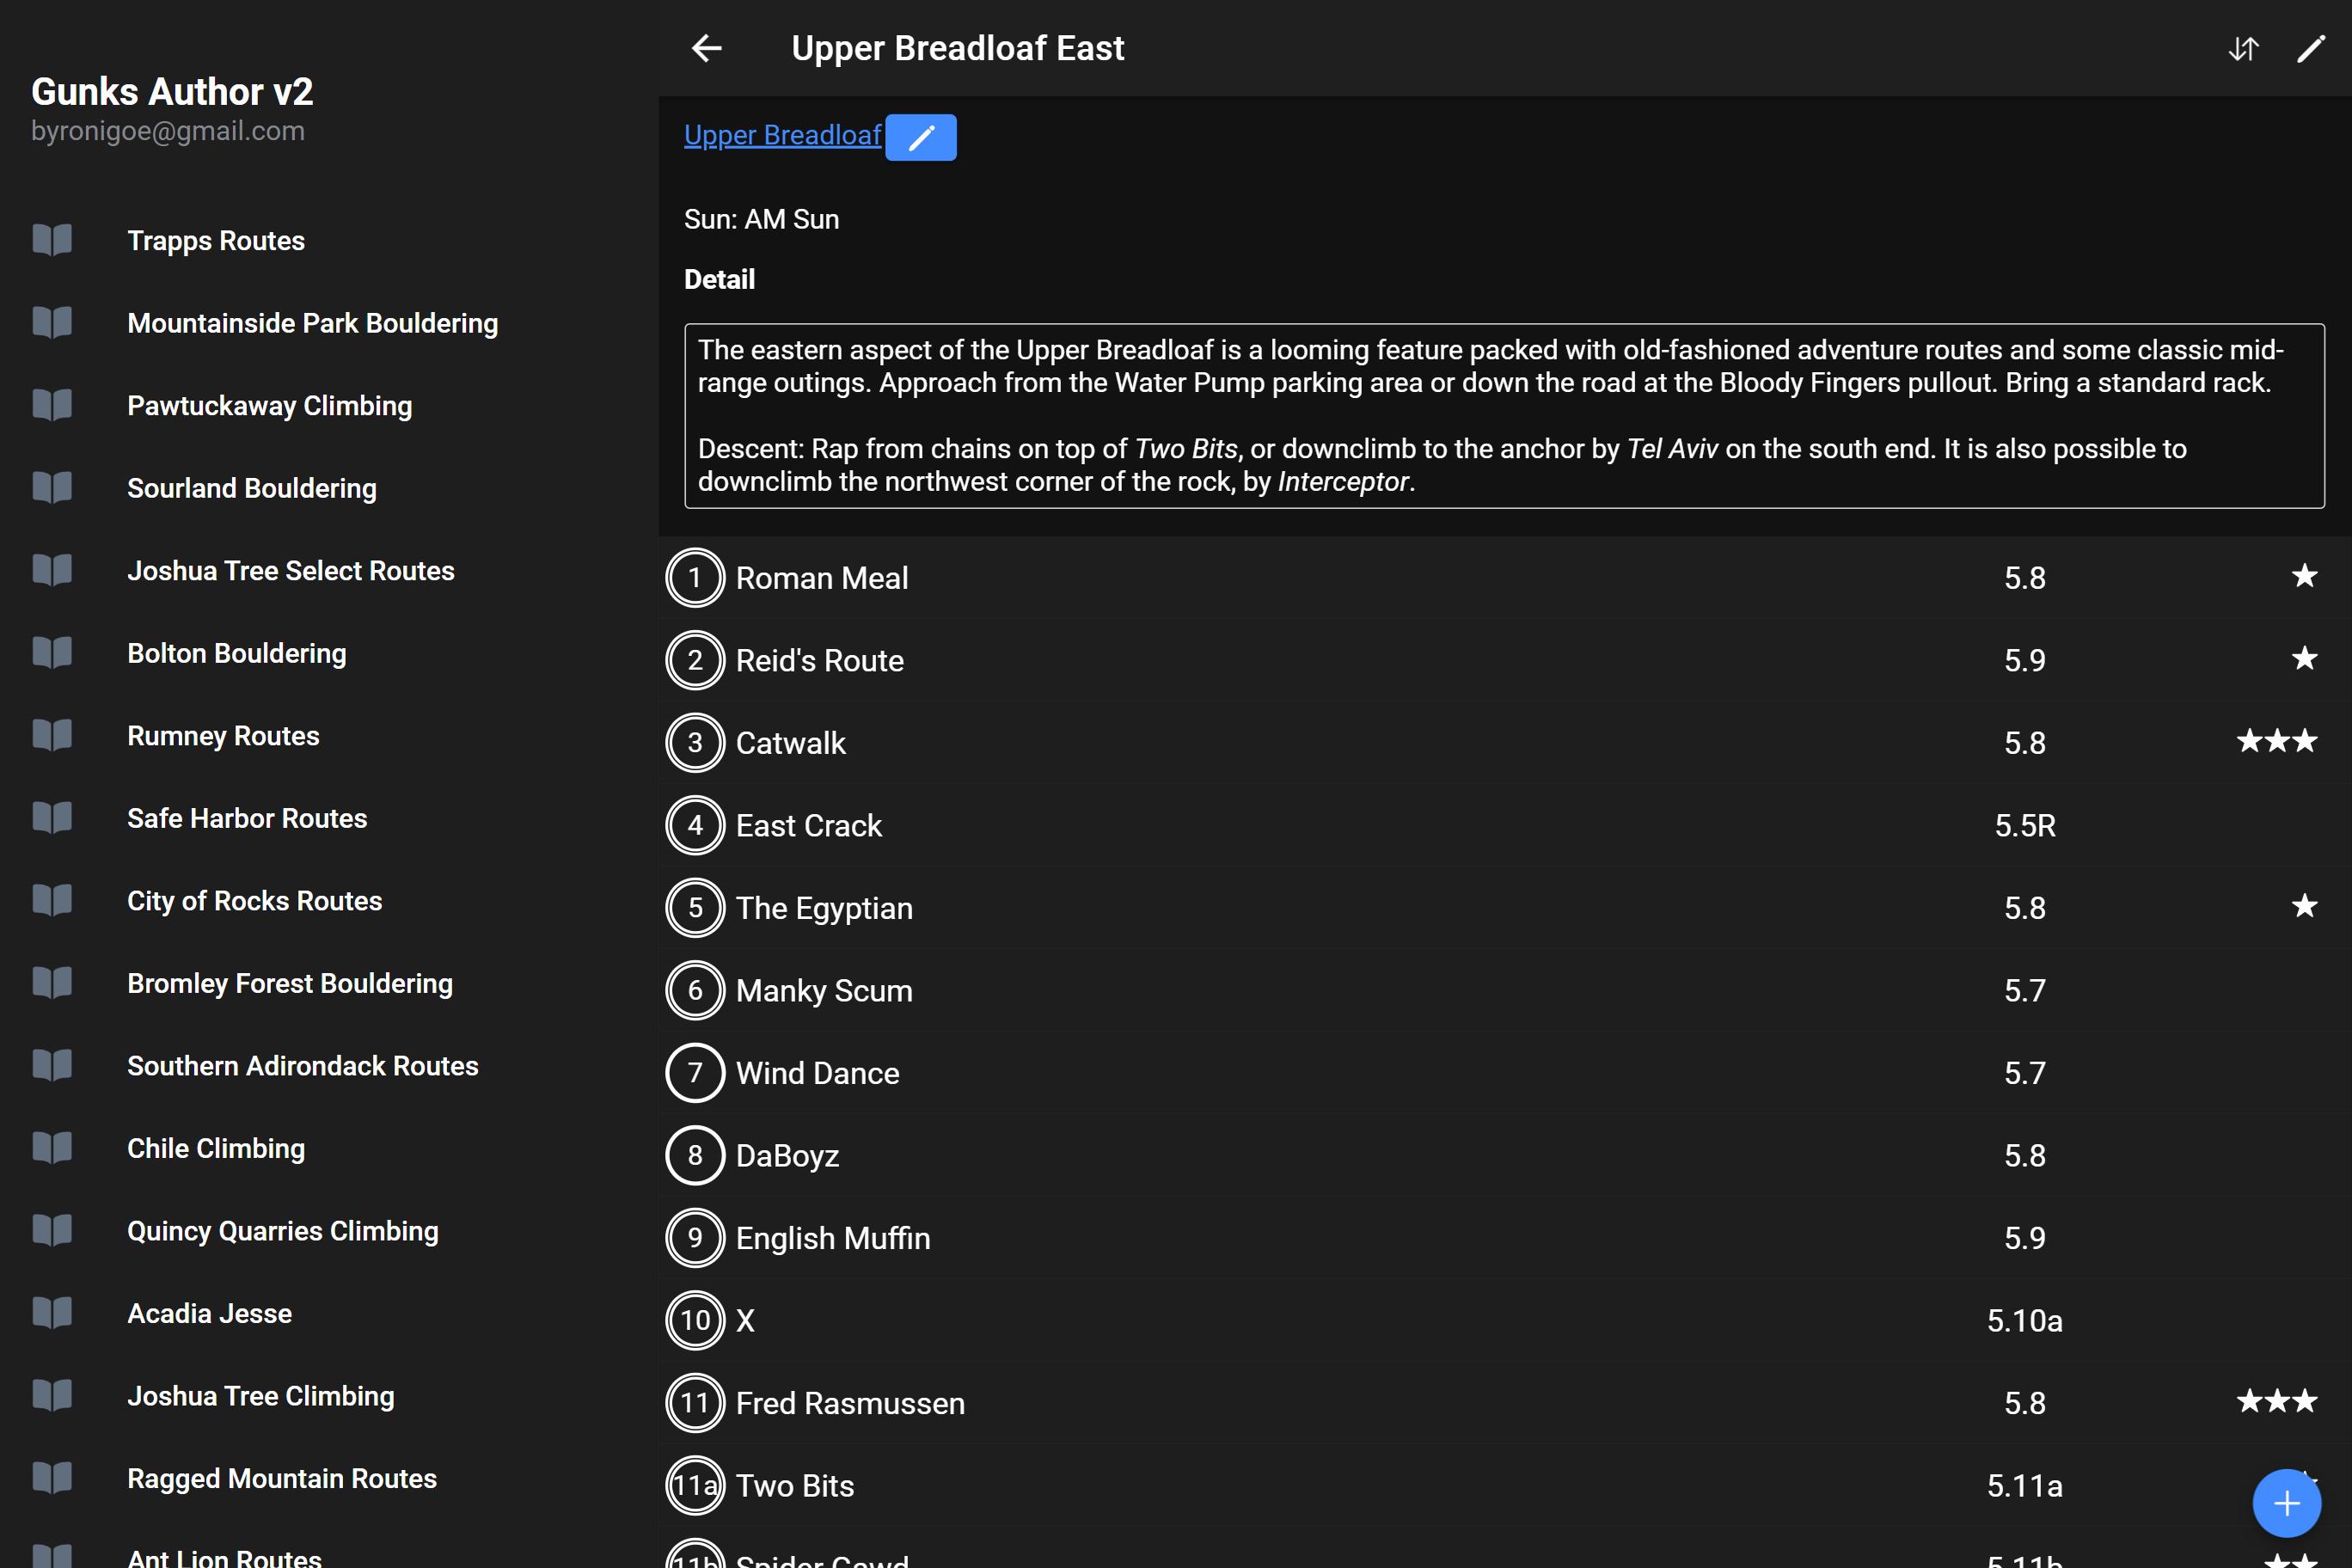The height and width of the screenshot is (1568, 2352).
Task: Go back using the arrow icon
Action: [x=707, y=48]
